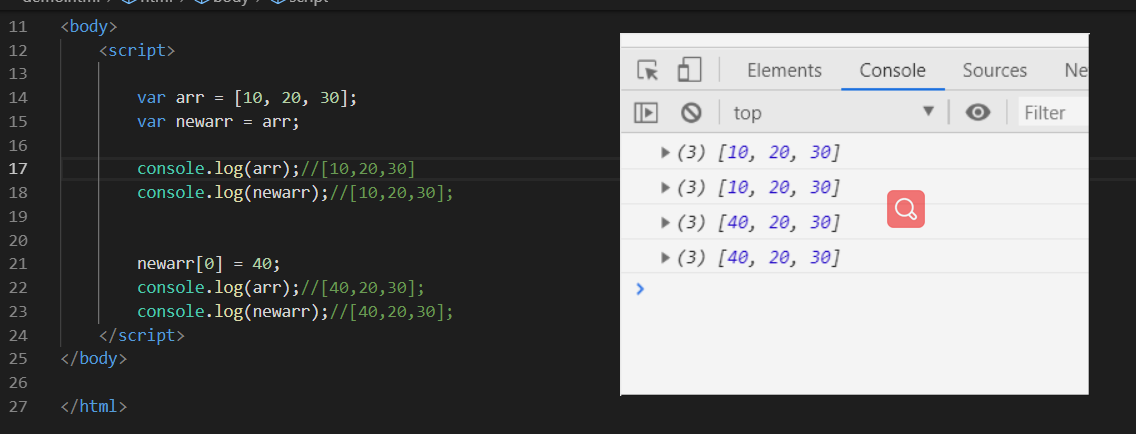Expand the second logged [10, 20, 30] array
The image size is (1136, 434).
(x=666, y=188)
